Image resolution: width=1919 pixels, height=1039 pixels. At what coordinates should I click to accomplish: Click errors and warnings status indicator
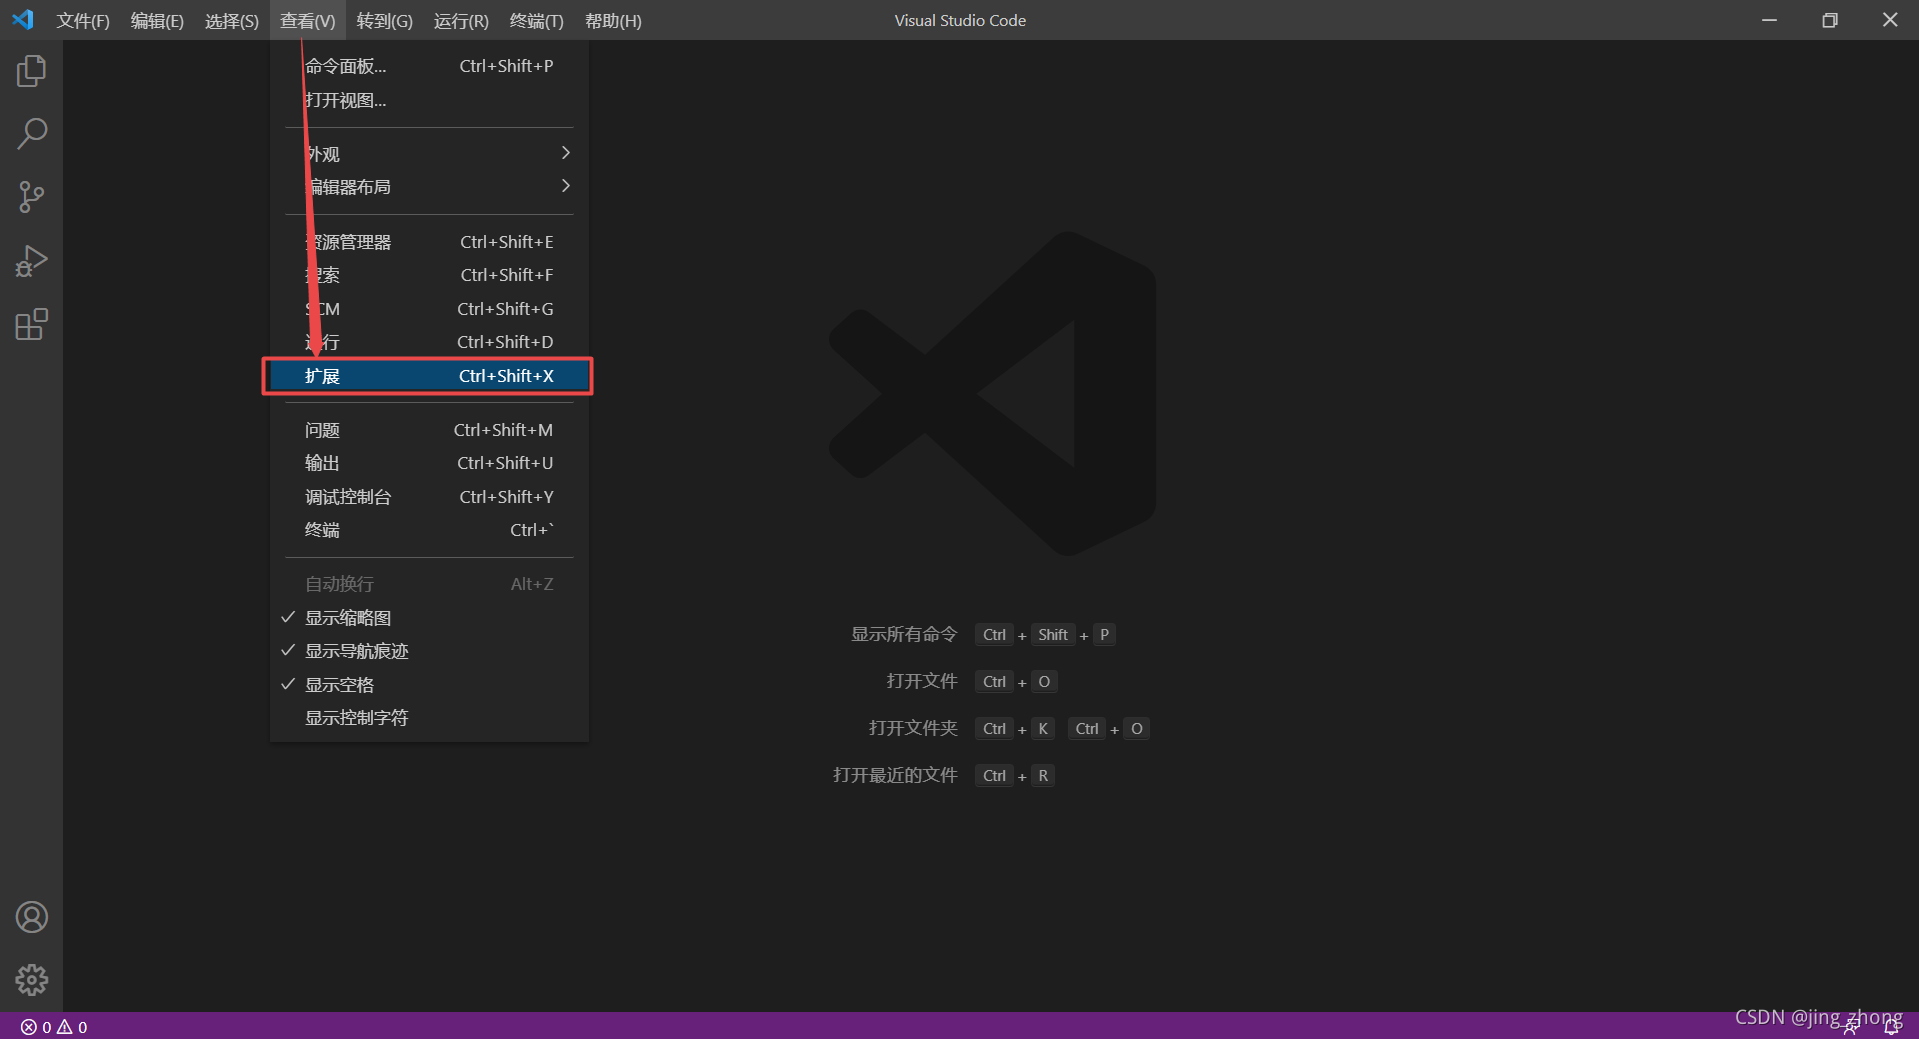[x=54, y=1027]
